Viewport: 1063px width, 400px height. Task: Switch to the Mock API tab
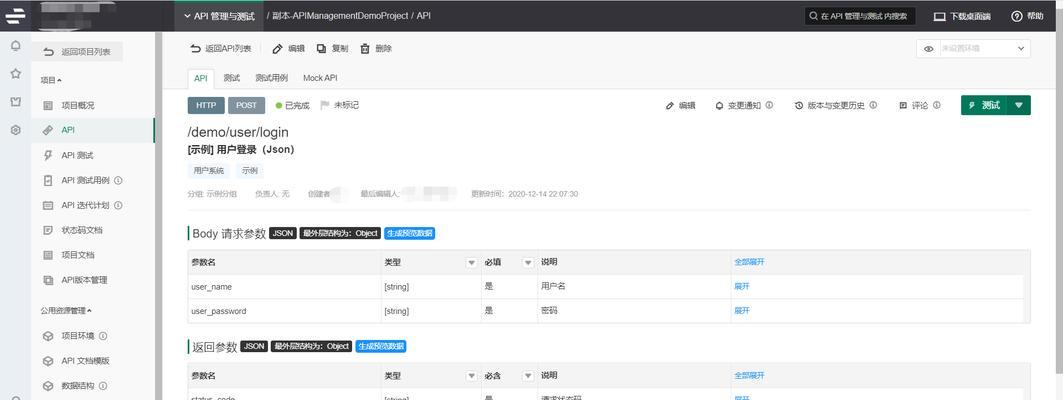pos(320,78)
